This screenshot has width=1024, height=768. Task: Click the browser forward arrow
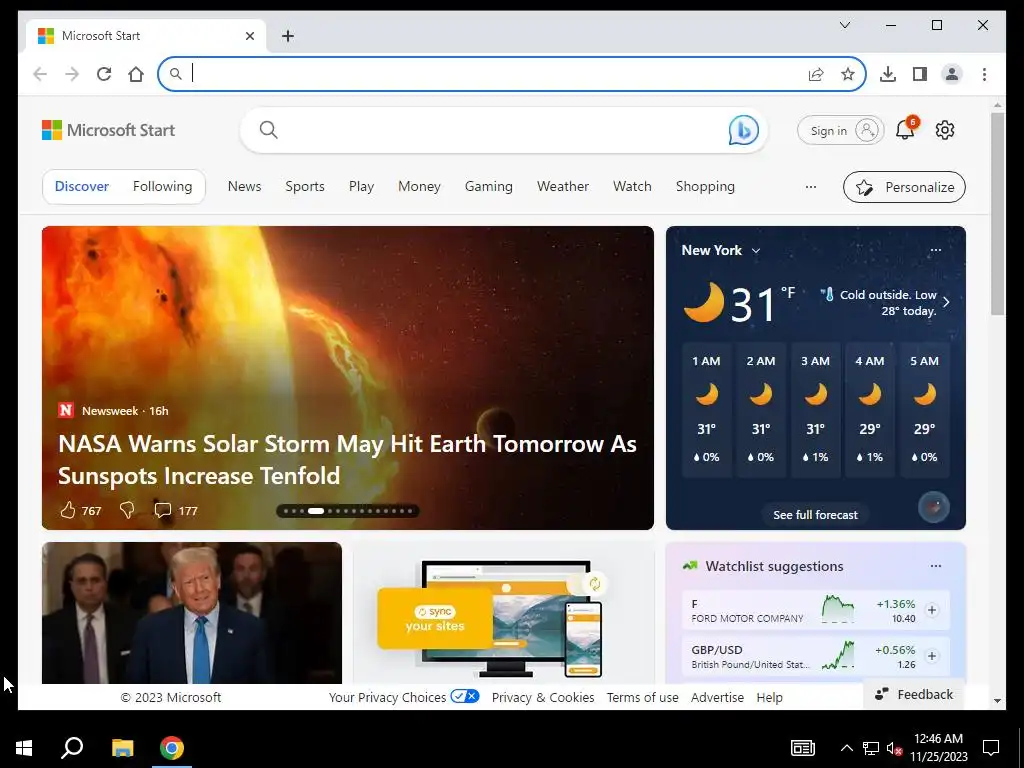(72, 74)
